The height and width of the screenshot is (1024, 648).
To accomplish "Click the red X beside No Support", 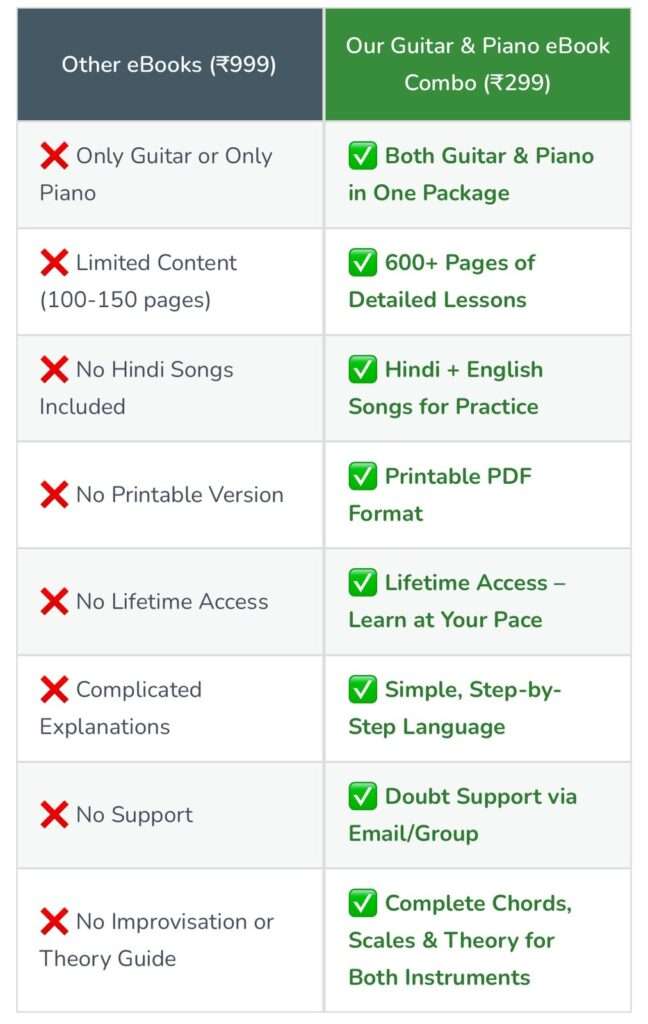I will (x=54, y=815).
